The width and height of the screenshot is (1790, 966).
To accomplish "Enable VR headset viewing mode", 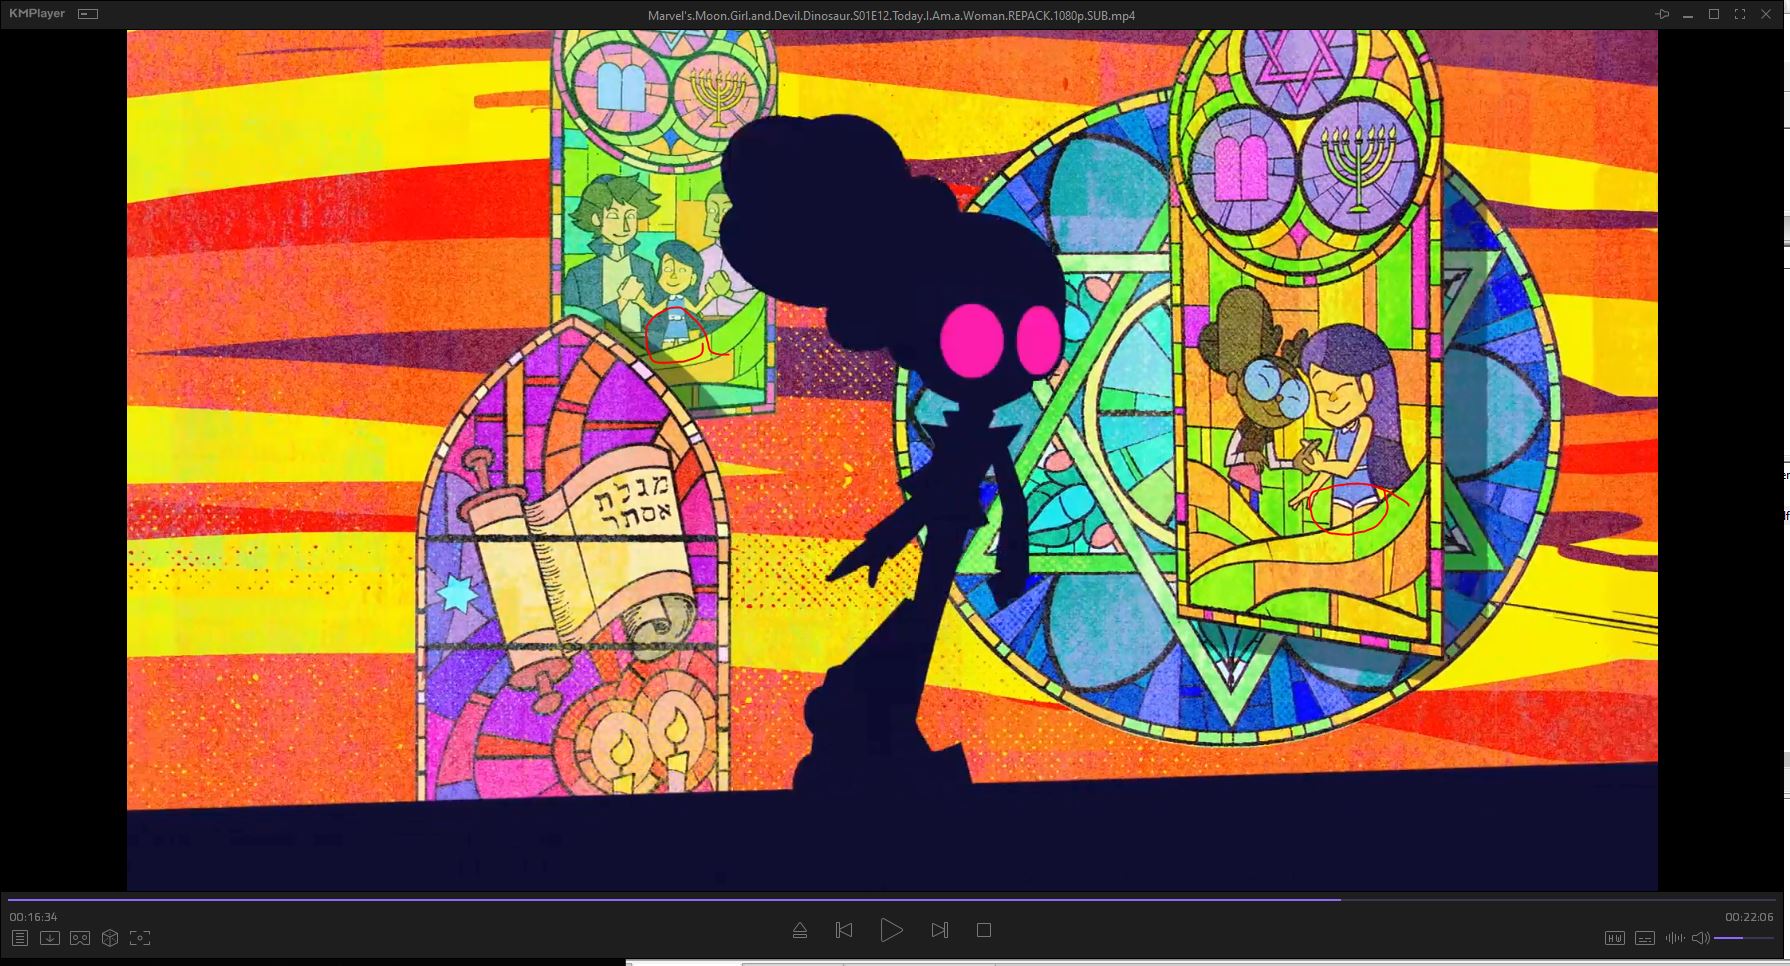I will pyautogui.click(x=80, y=938).
